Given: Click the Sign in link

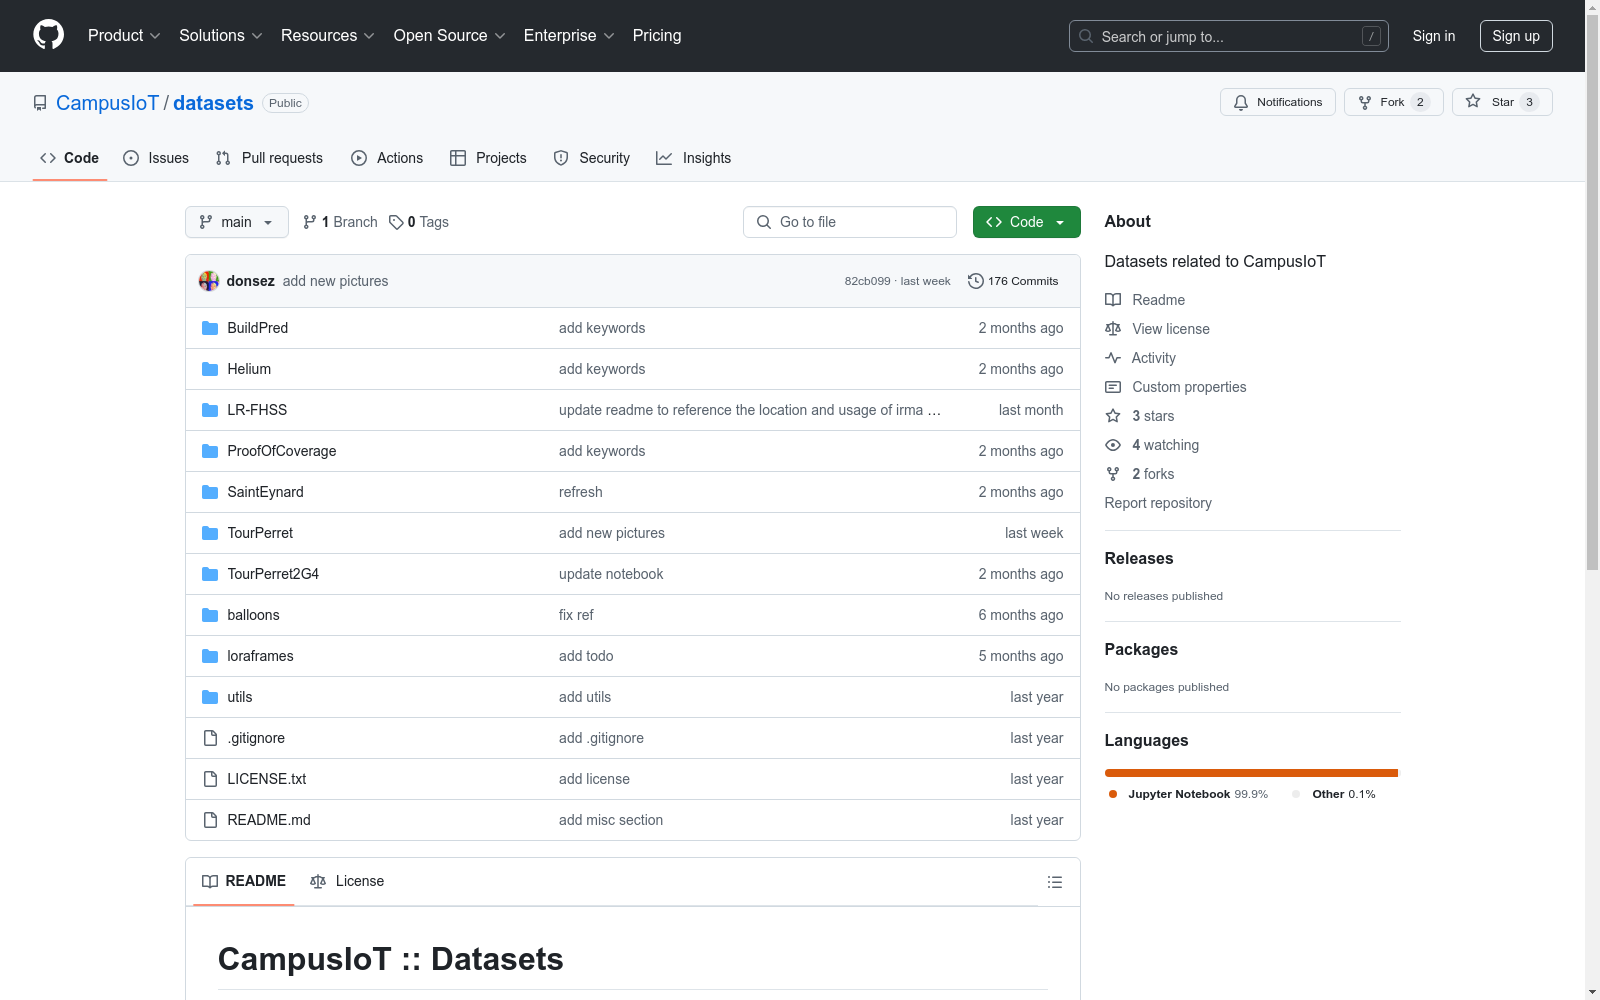Looking at the screenshot, I should click(x=1434, y=36).
